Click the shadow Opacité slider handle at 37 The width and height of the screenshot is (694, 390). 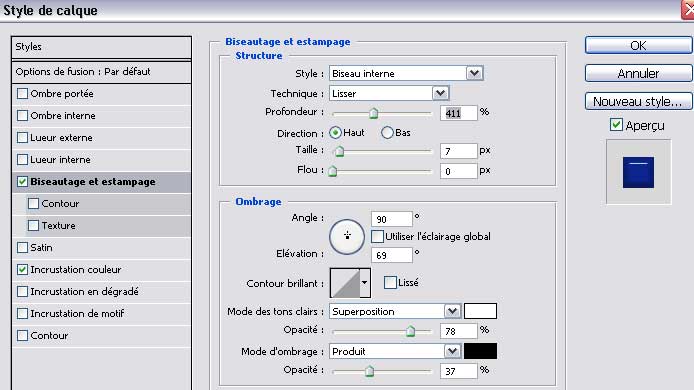pyautogui.click(x=370, y=371)
